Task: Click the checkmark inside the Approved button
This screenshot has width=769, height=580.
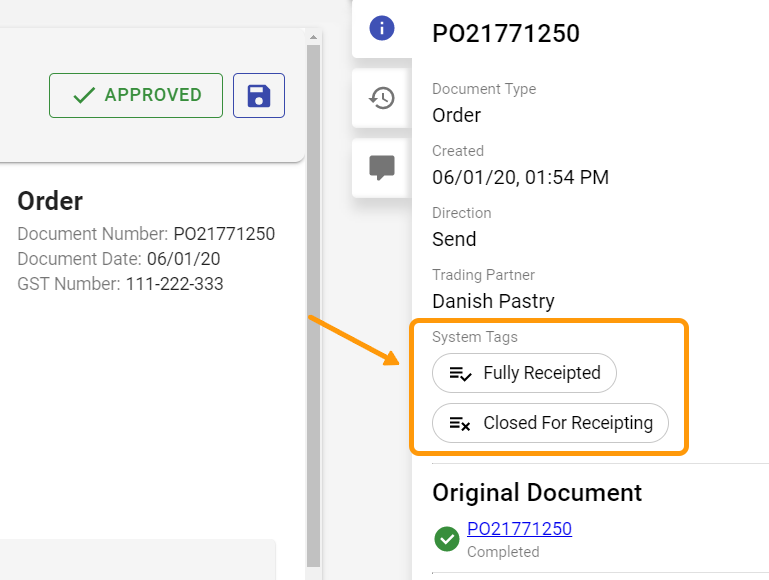Action: pyautogui.click(x=84, y=95)
